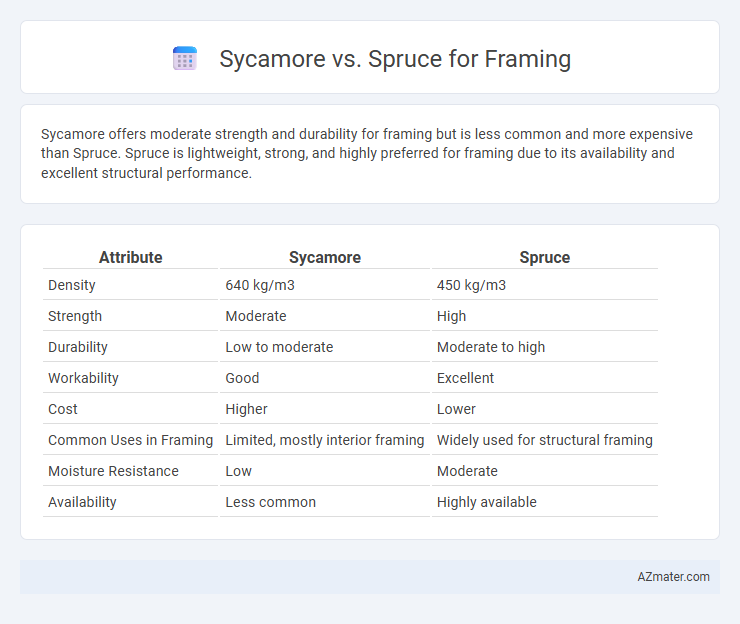Click the 'Sycamore' column header
The height and width of the screenshot is (624, 740).
coord(325,257)
